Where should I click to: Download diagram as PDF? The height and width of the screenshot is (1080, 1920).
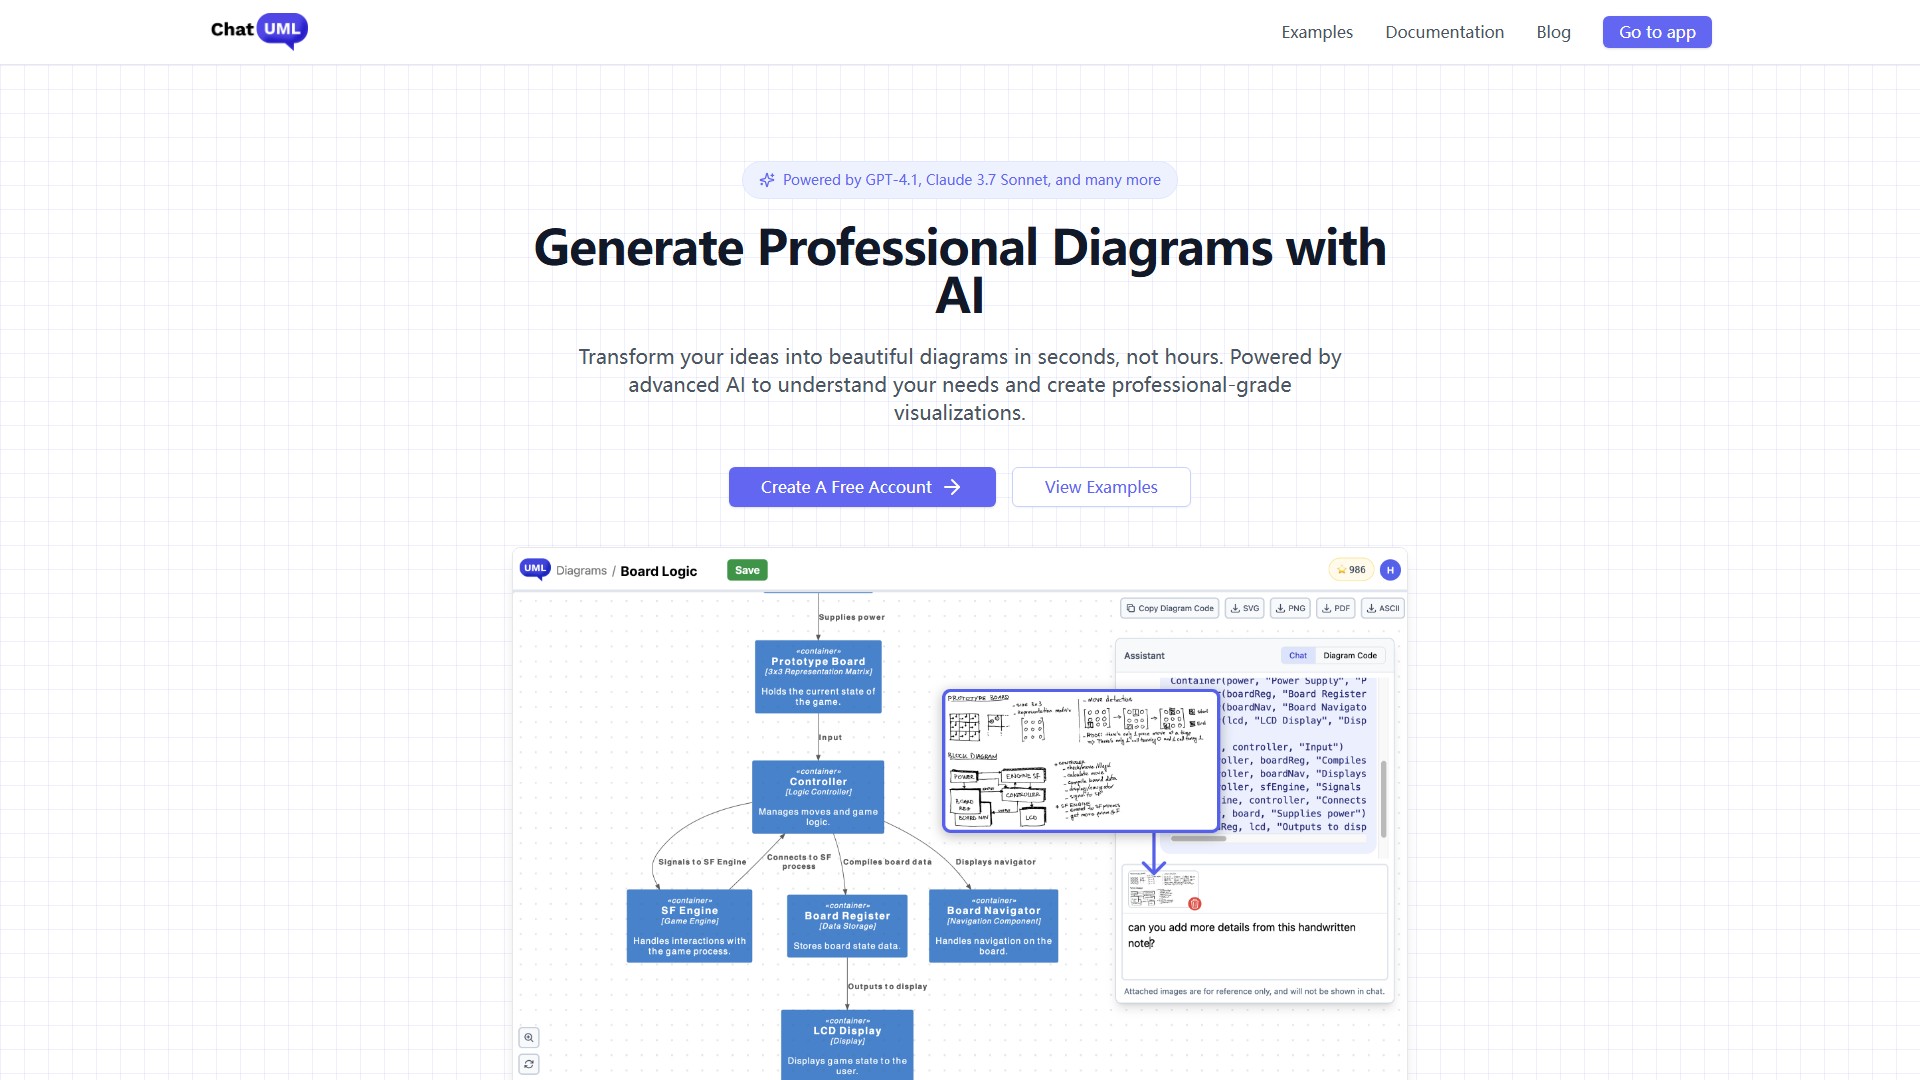click(1336, 608)
